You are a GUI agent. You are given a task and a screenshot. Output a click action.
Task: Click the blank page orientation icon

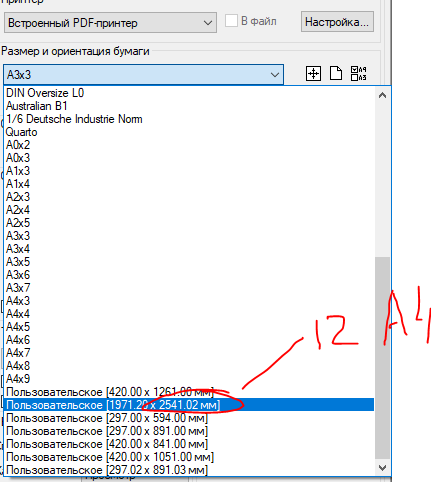point(336,73)
